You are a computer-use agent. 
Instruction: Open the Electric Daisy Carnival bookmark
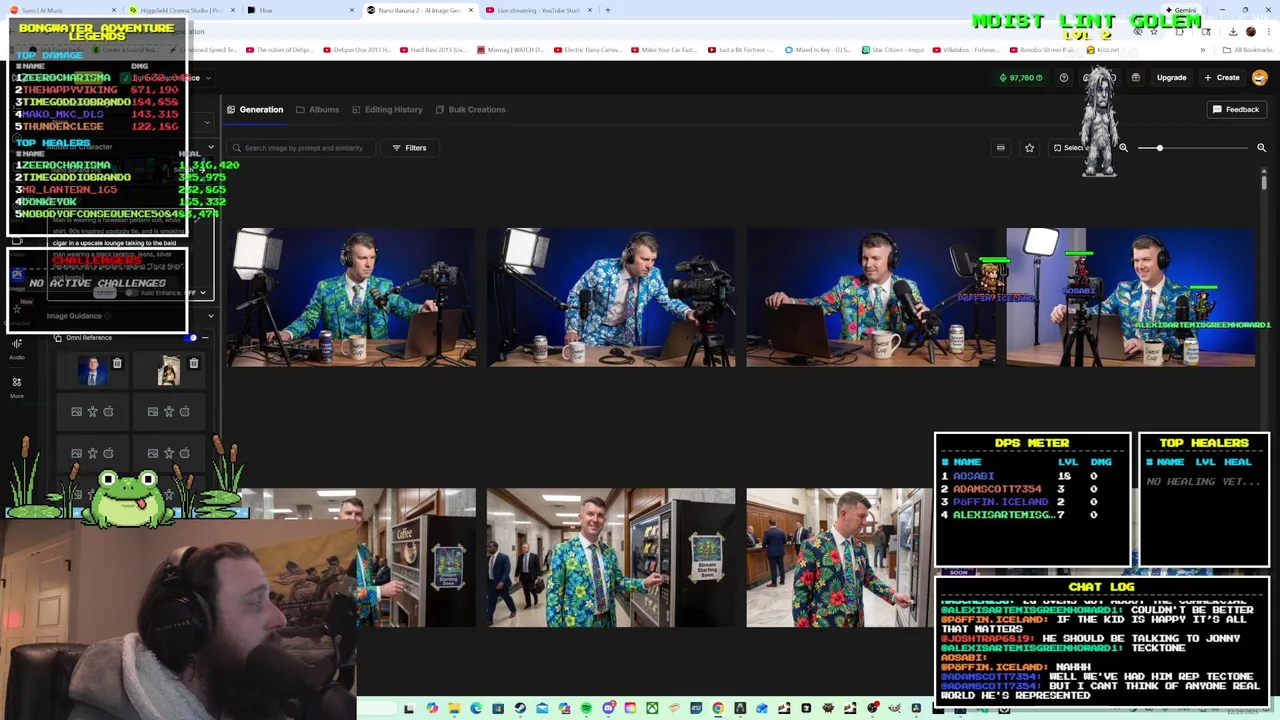(586, 49)
